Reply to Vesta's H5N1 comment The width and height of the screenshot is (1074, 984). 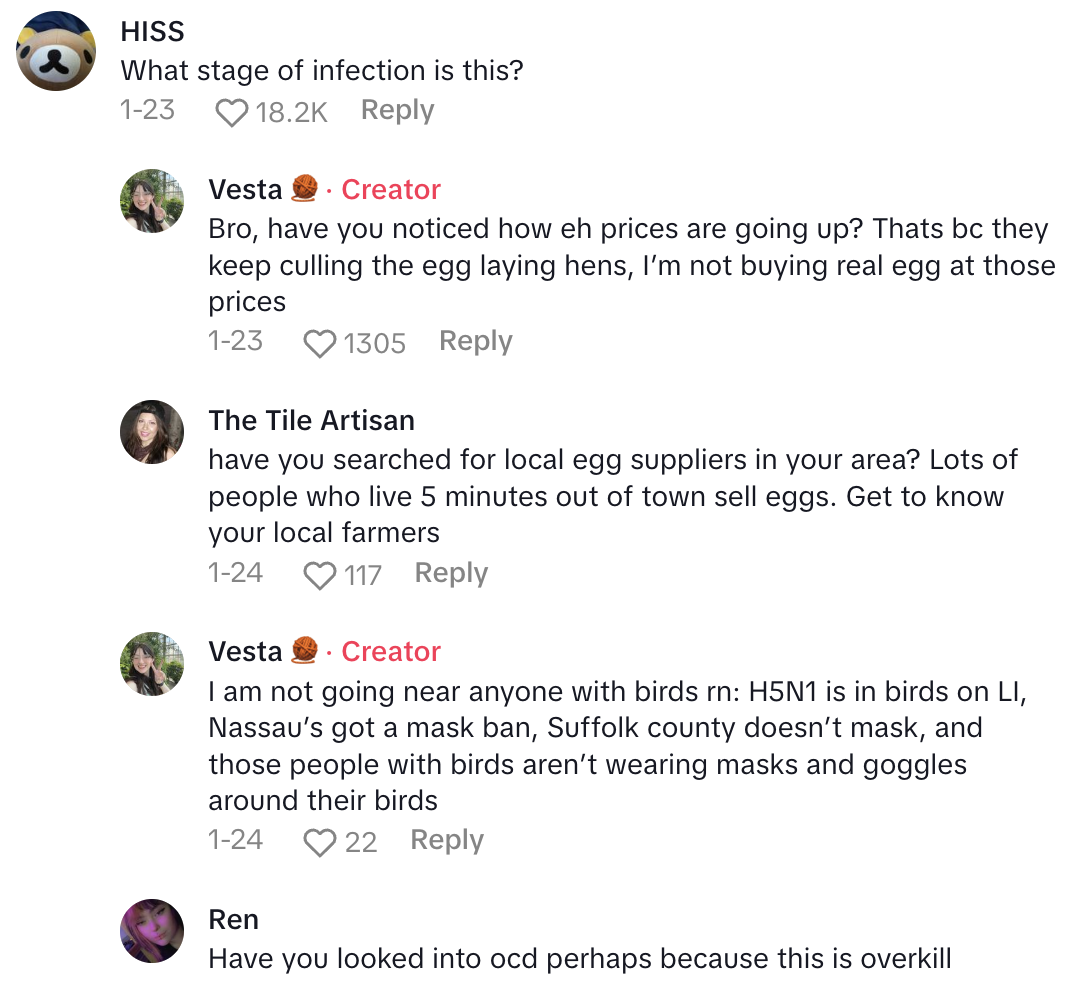[446, 840]
